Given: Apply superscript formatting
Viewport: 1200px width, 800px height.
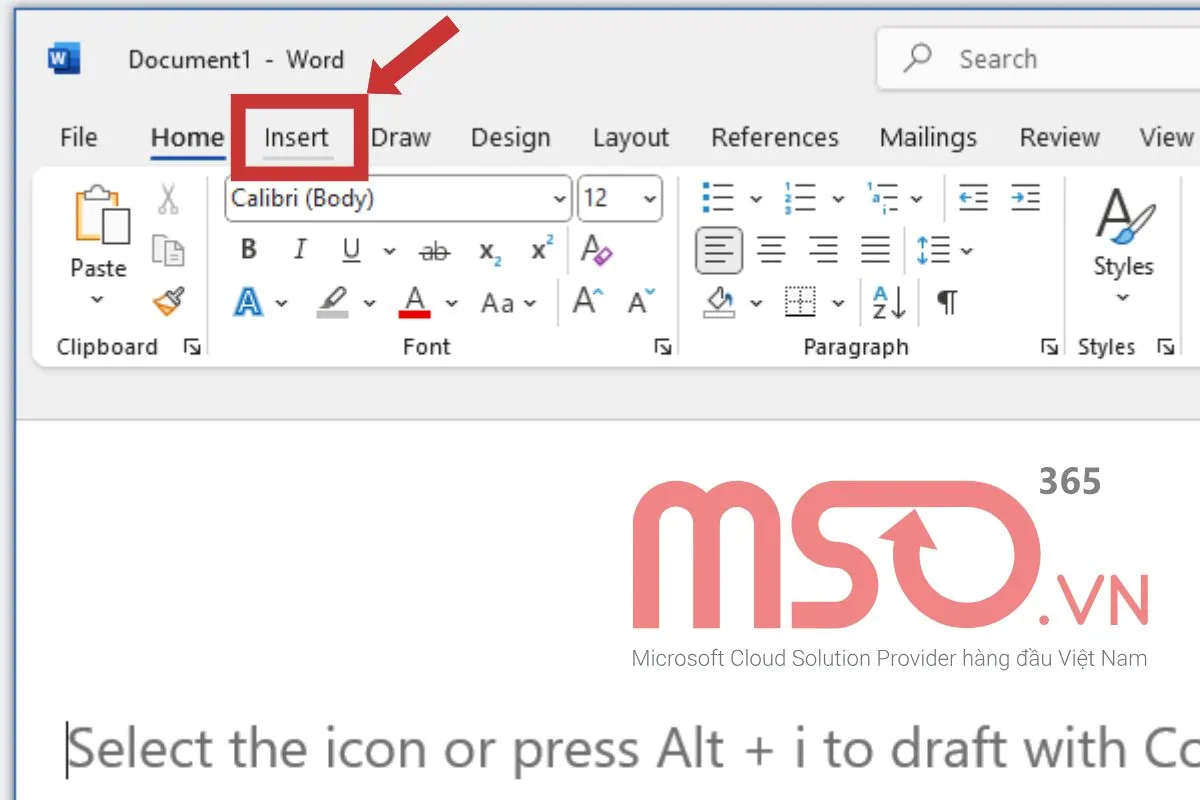Looking at the screenshot, I should (x=539, y=251).
